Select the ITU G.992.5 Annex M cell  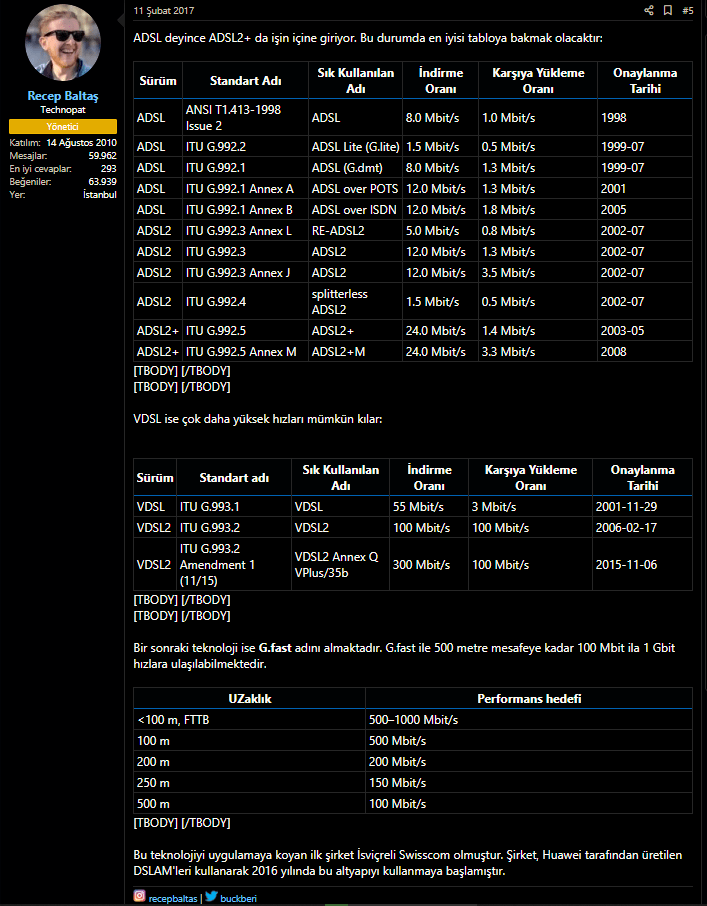point(245,351)
